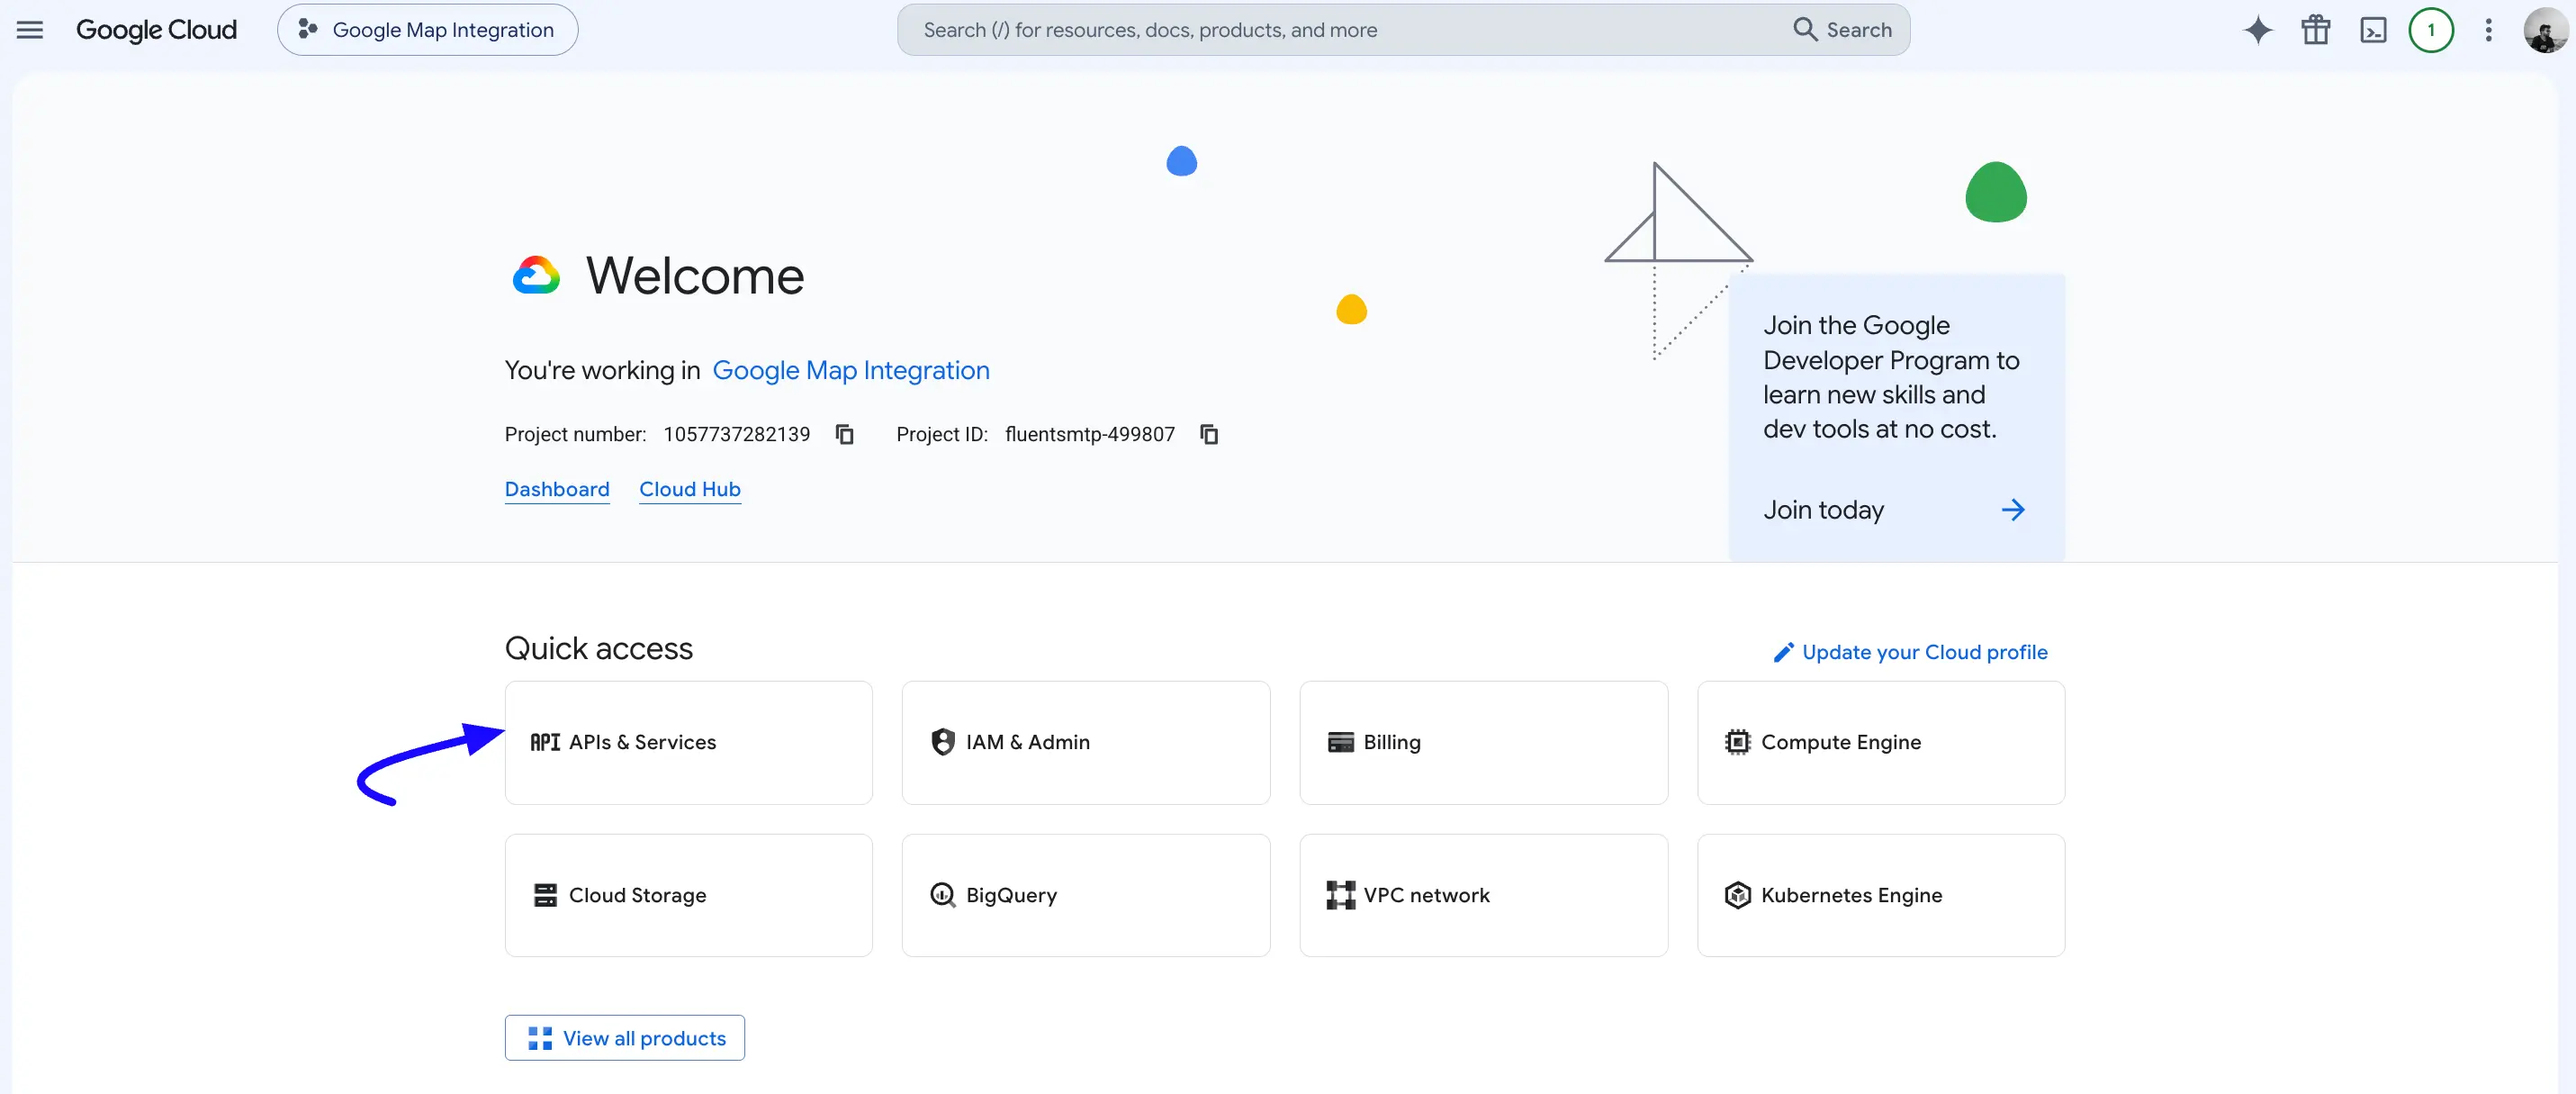2576x1094 pixels.
Task: Click the API icon in APIs & Services
Action: [545, 742]
